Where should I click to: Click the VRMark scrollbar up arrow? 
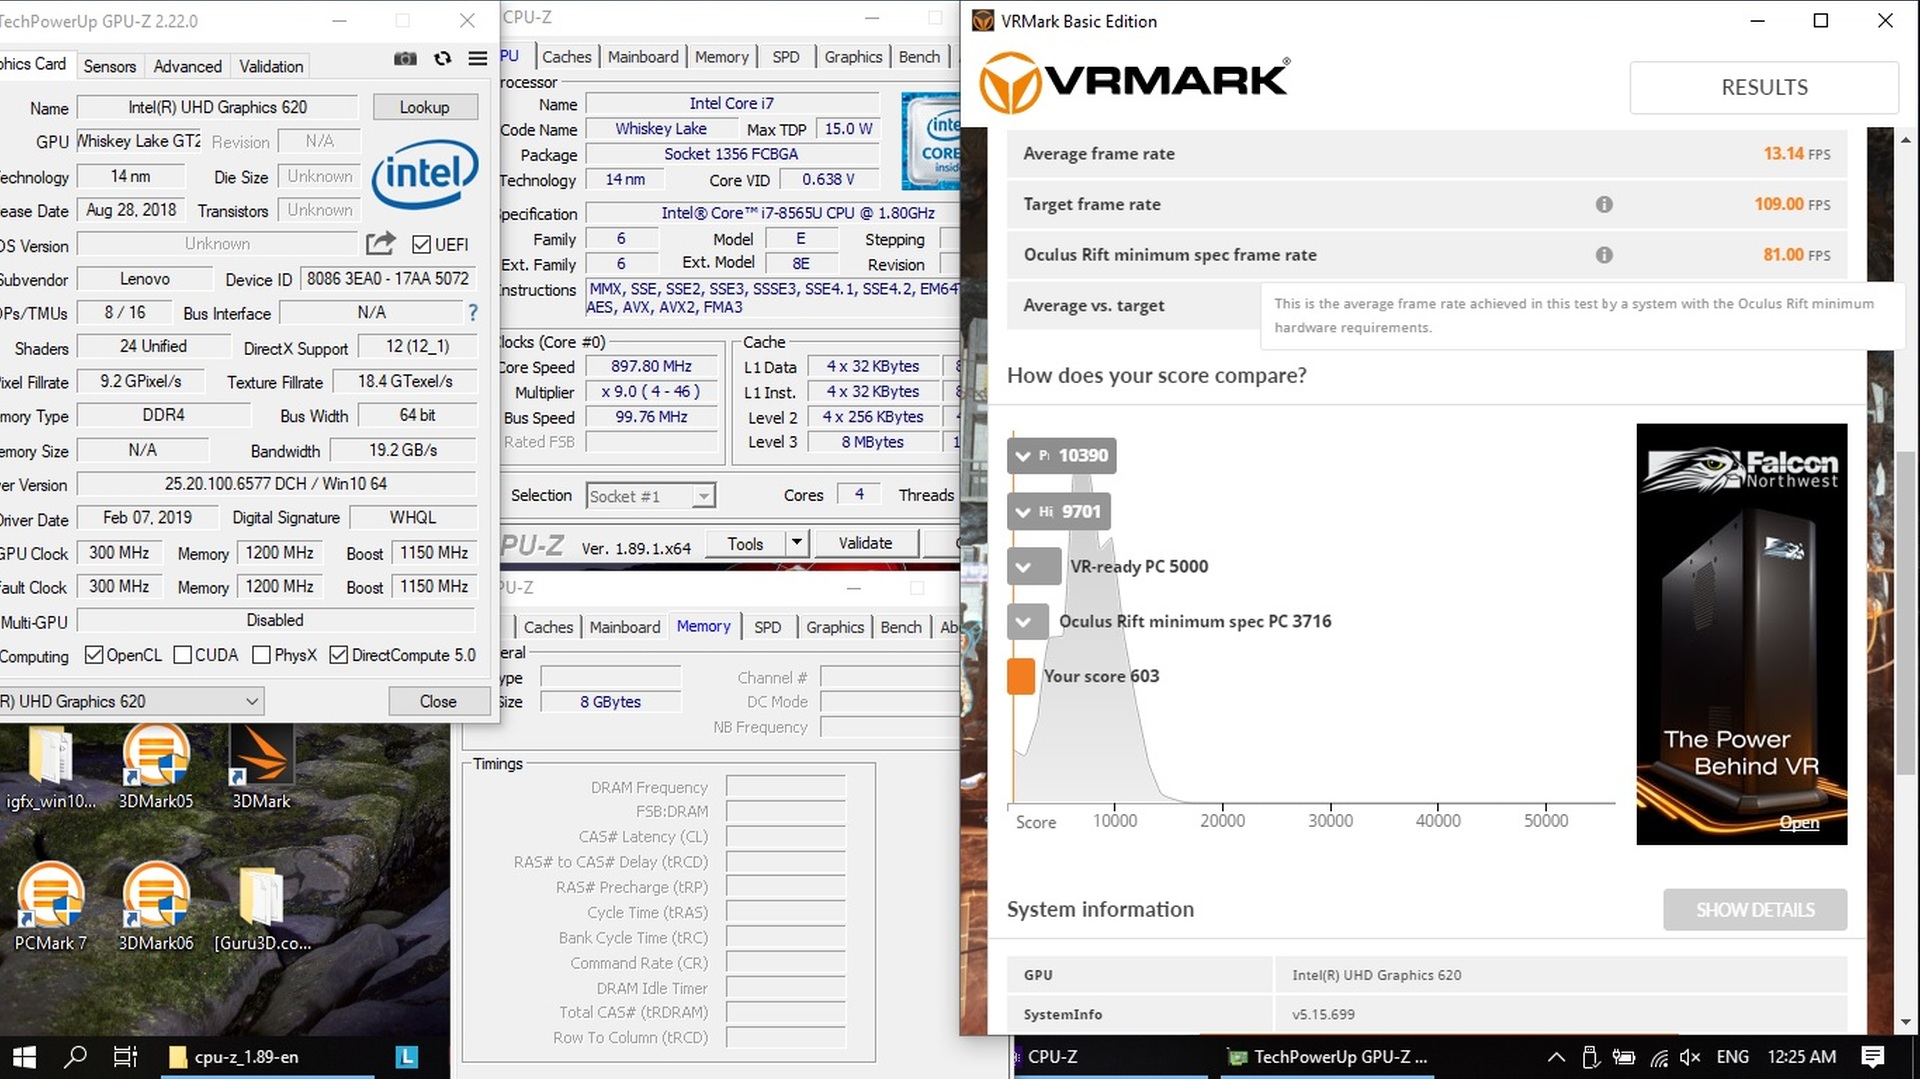[x=1906, y=140]
